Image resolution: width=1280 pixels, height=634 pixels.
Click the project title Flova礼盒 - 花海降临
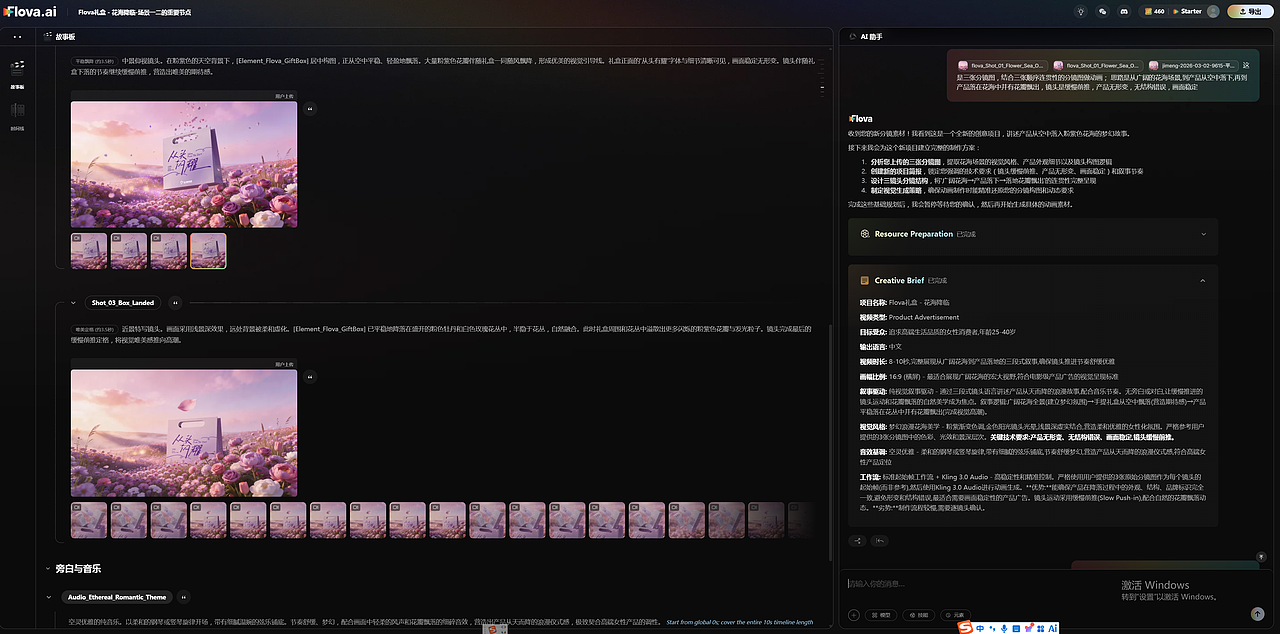[135, 11]
